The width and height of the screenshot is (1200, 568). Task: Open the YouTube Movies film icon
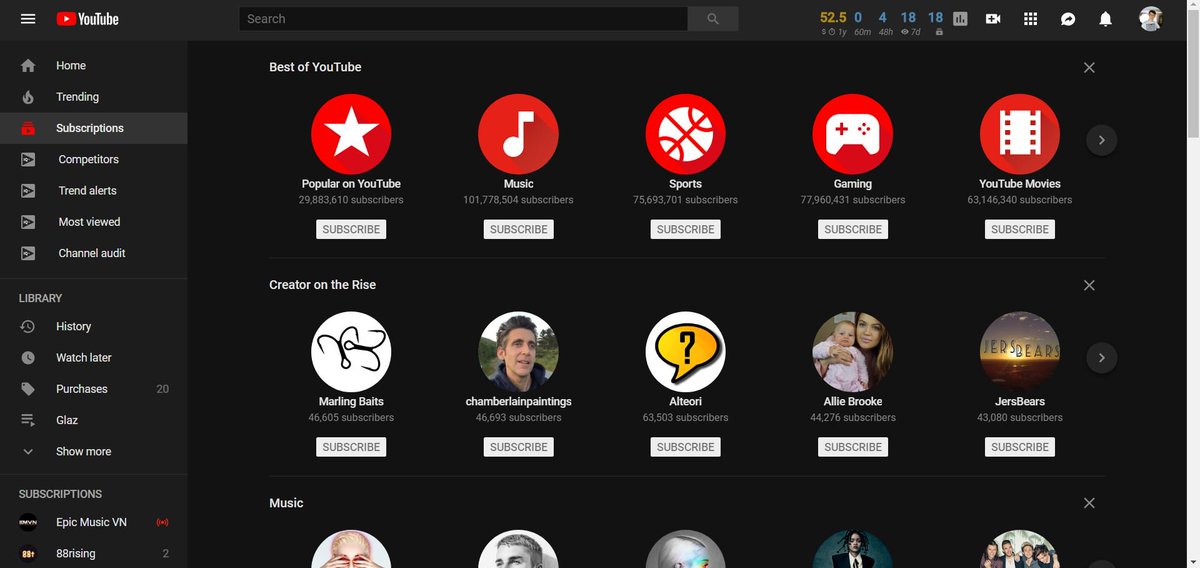tap(1019, 134)
